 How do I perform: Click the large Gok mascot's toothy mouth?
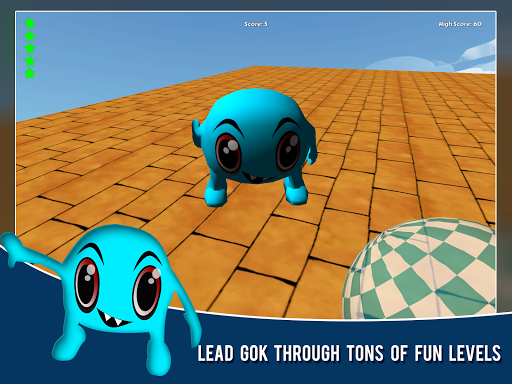(x=113, y=319)
